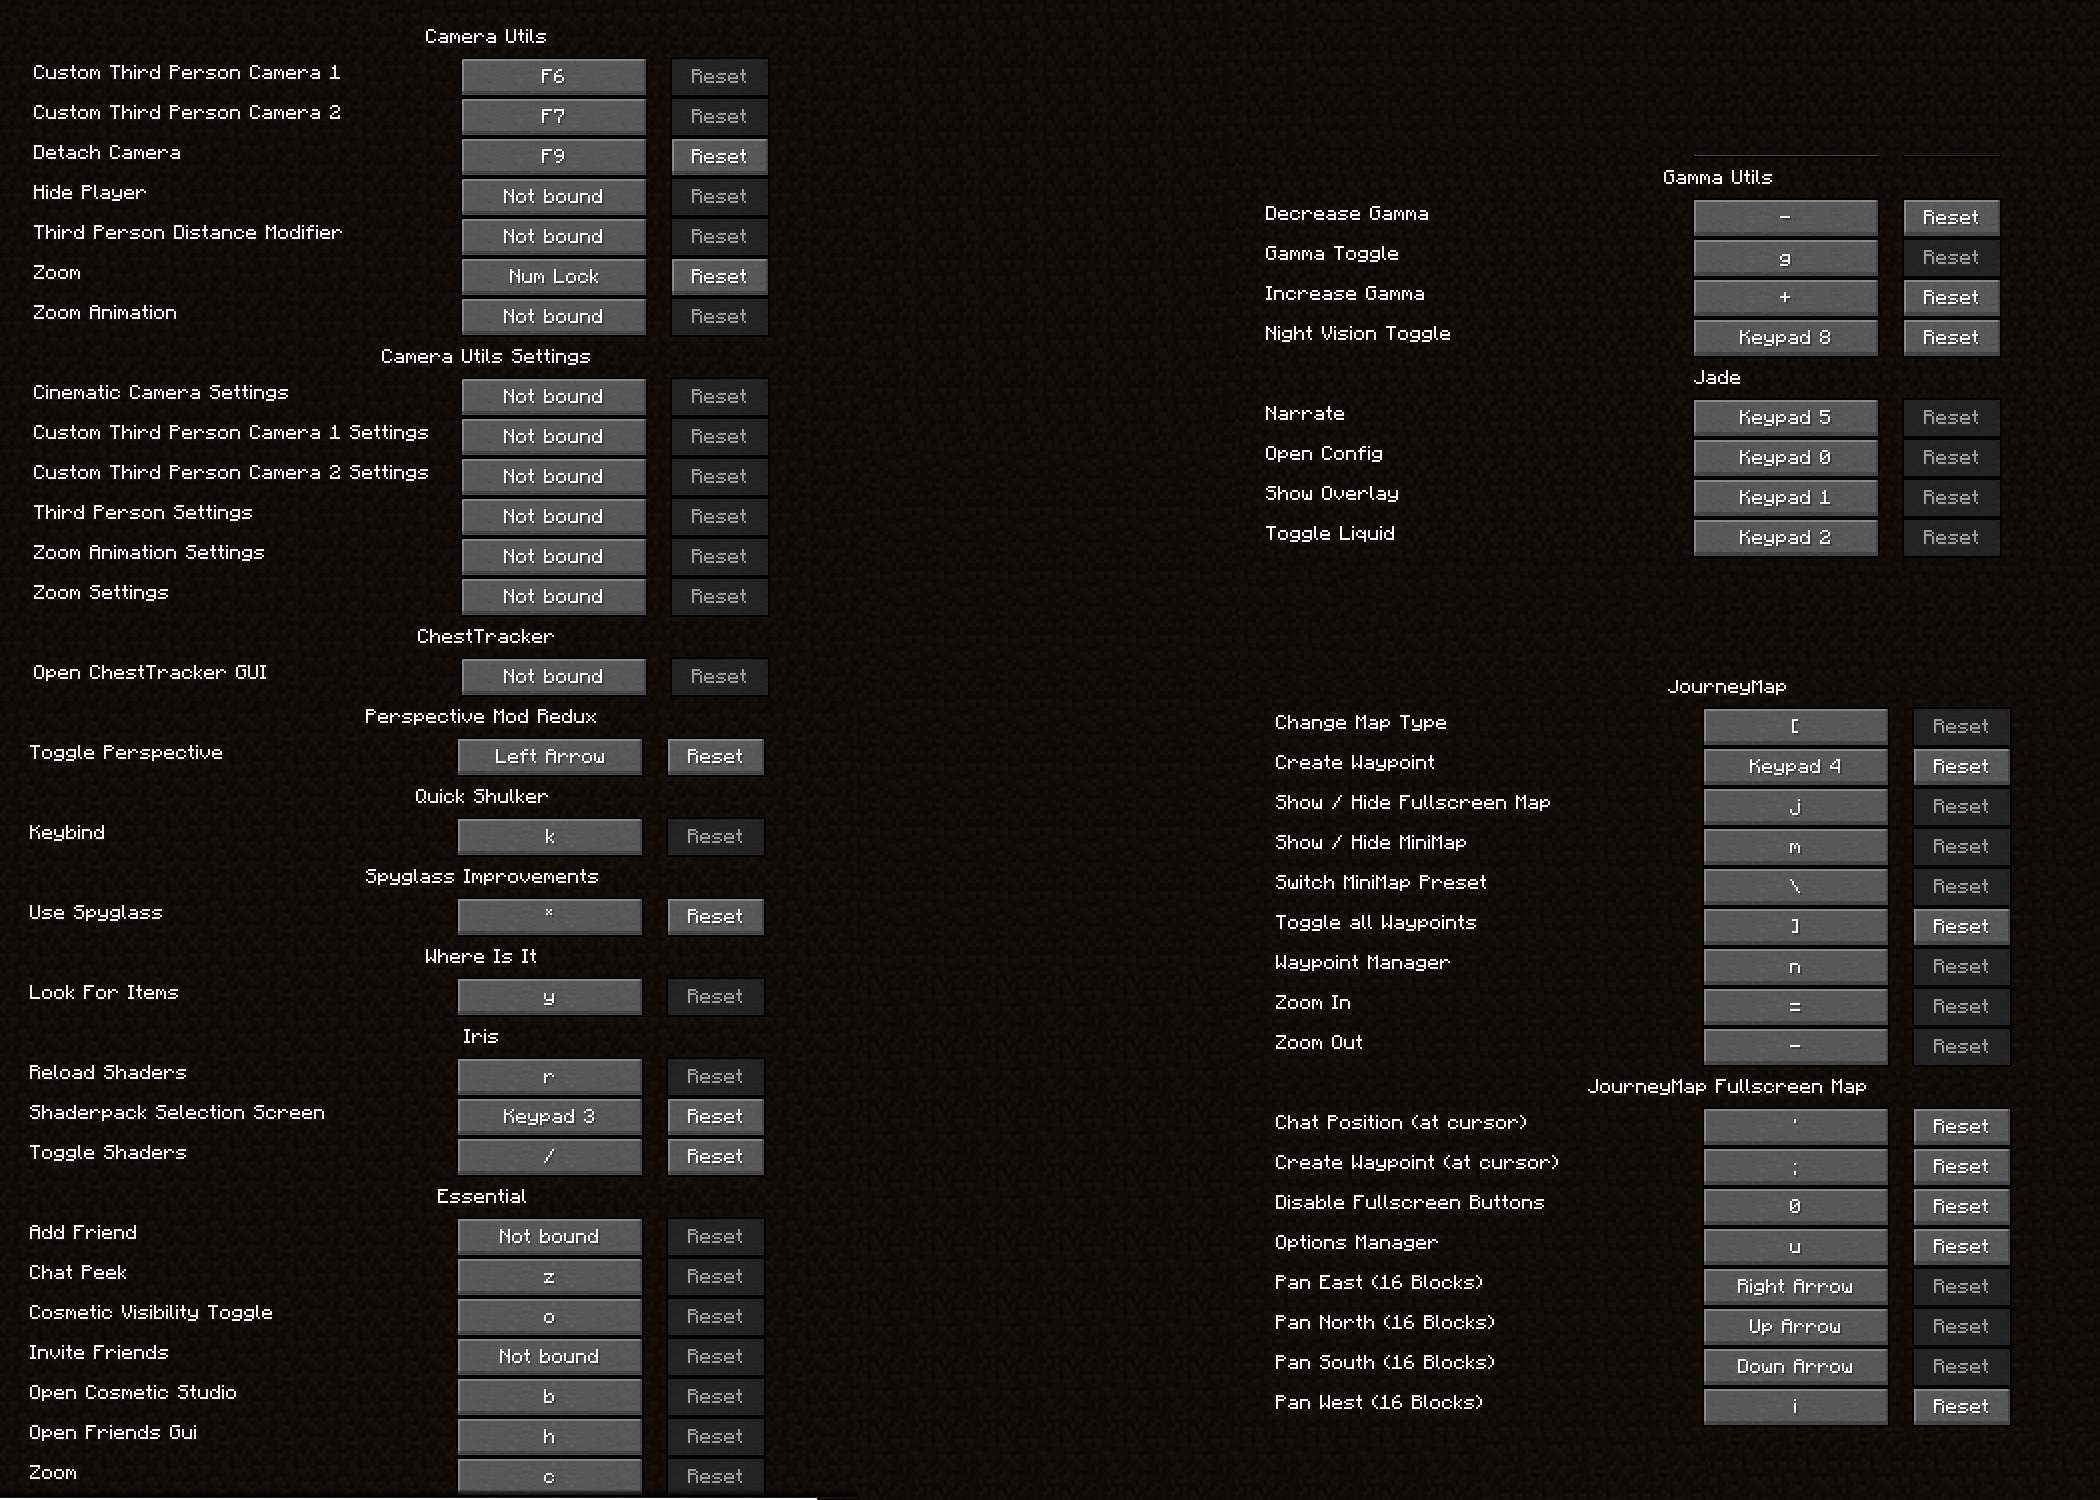Screen dimensions: 2100x1500
Task: Reset the Toggle Shaders keybind
Action: coord(715,1157)
